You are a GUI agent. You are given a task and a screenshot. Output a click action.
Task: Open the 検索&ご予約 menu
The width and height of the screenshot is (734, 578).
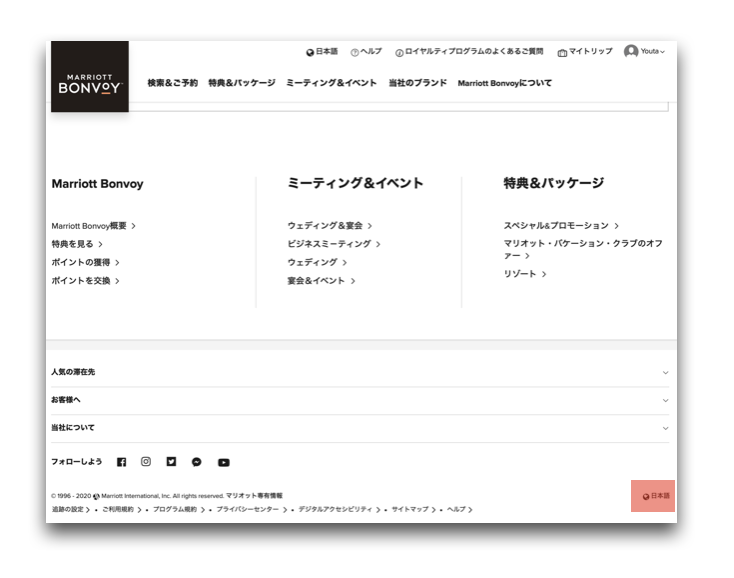click(173, 83)
